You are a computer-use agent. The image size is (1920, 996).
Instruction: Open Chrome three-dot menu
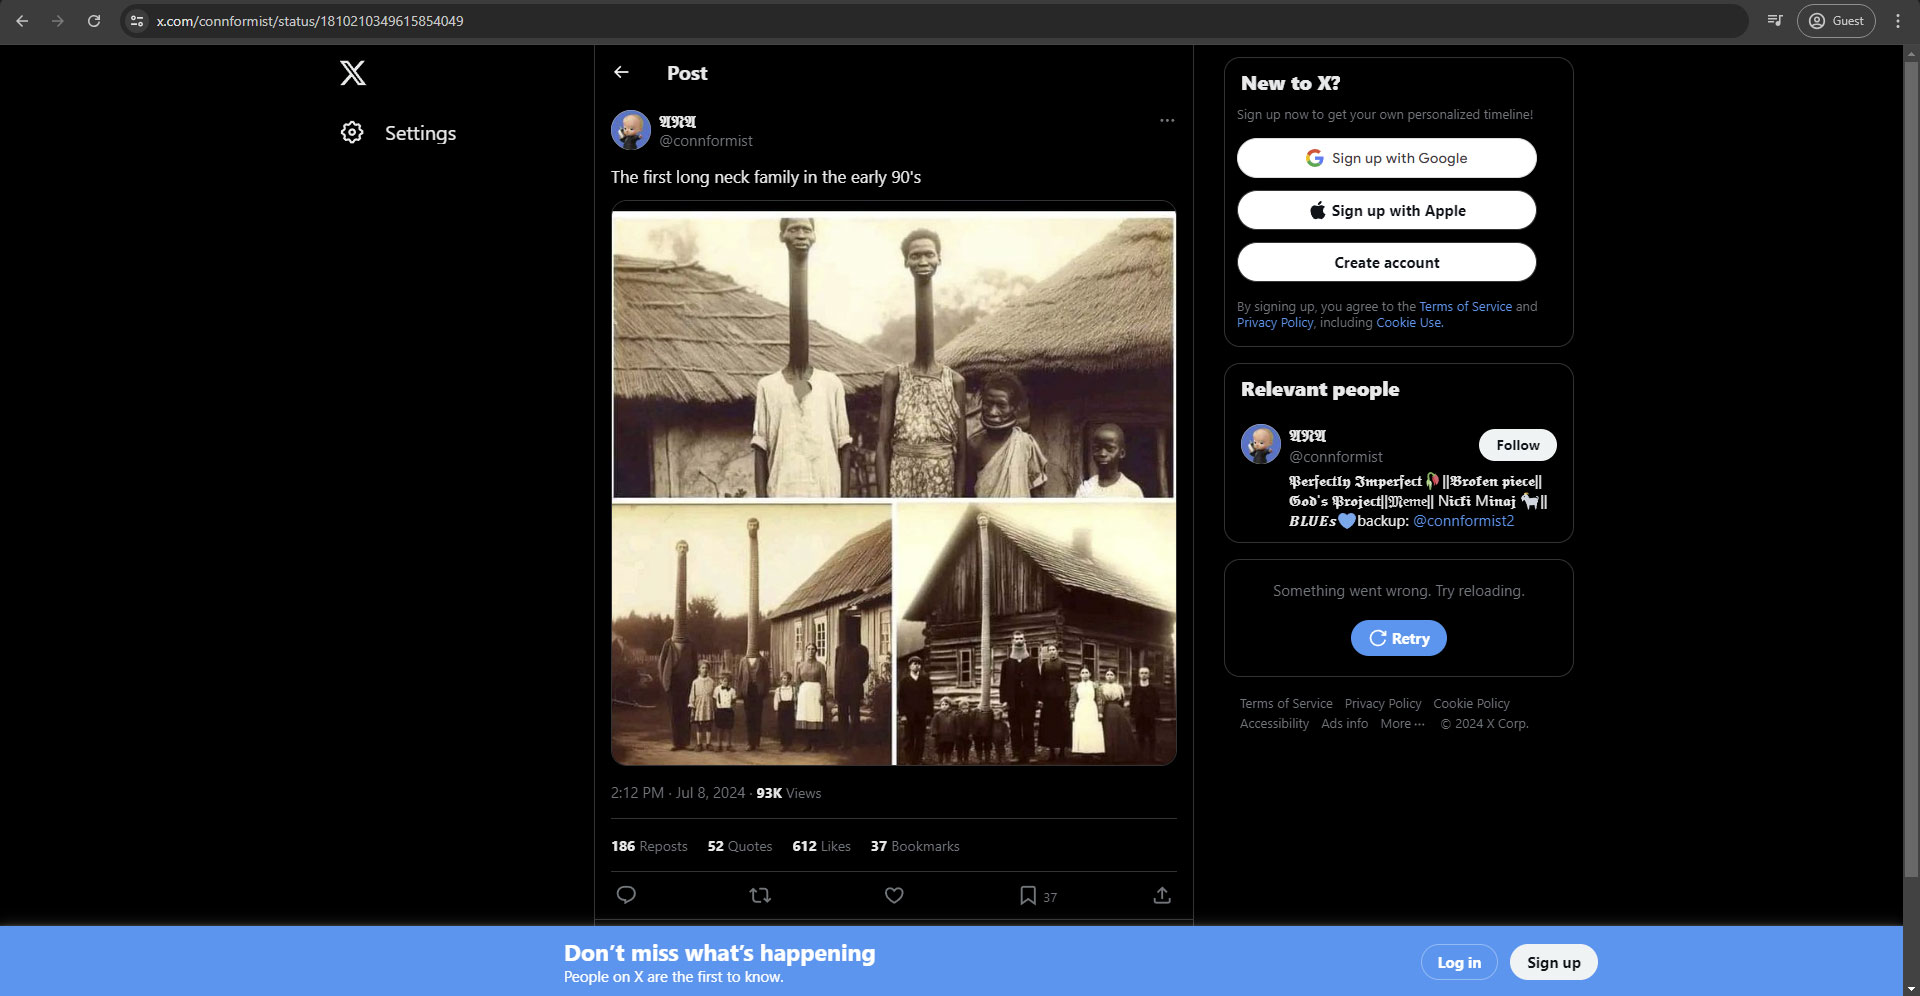(1898, 20)
